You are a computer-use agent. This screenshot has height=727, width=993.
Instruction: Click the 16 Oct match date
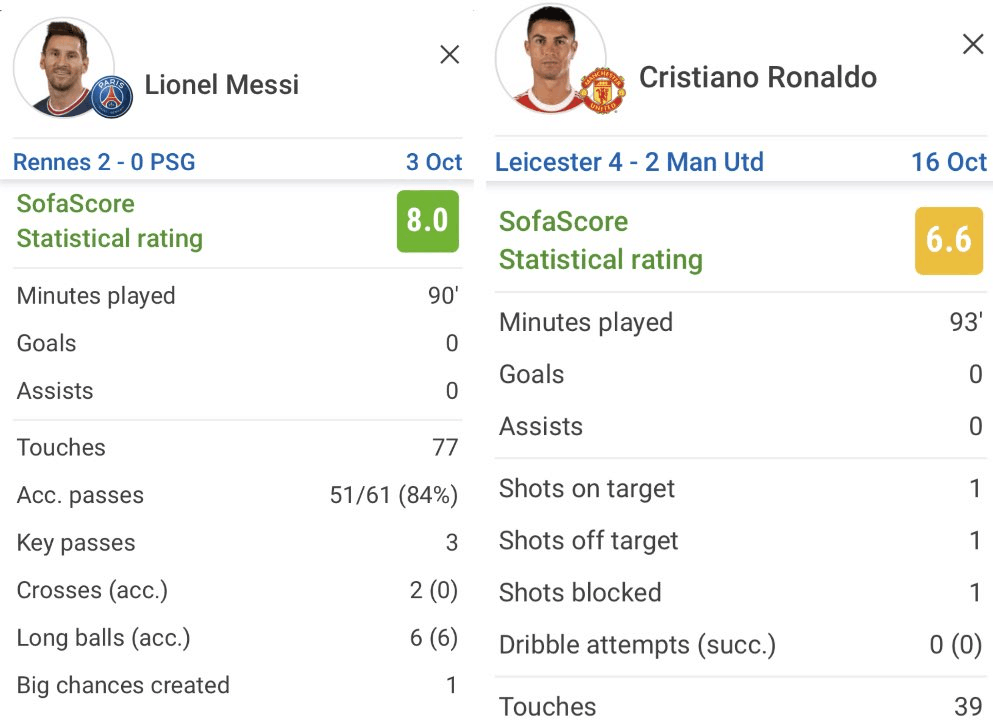click(948, 162)
